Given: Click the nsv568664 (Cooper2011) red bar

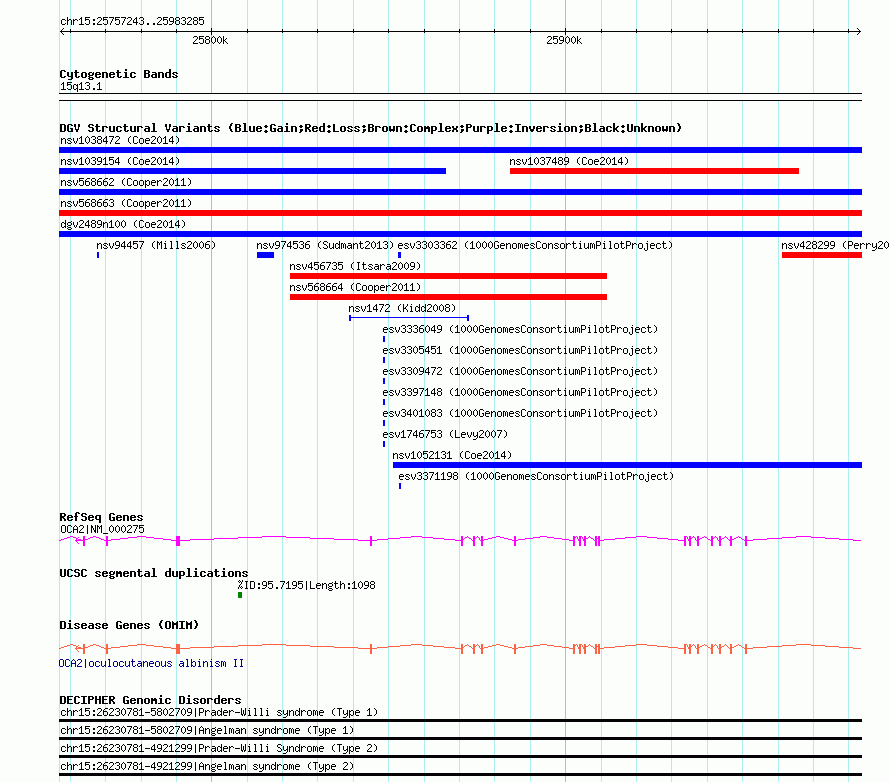Looking at the screenshot, I should click(448, 297).
